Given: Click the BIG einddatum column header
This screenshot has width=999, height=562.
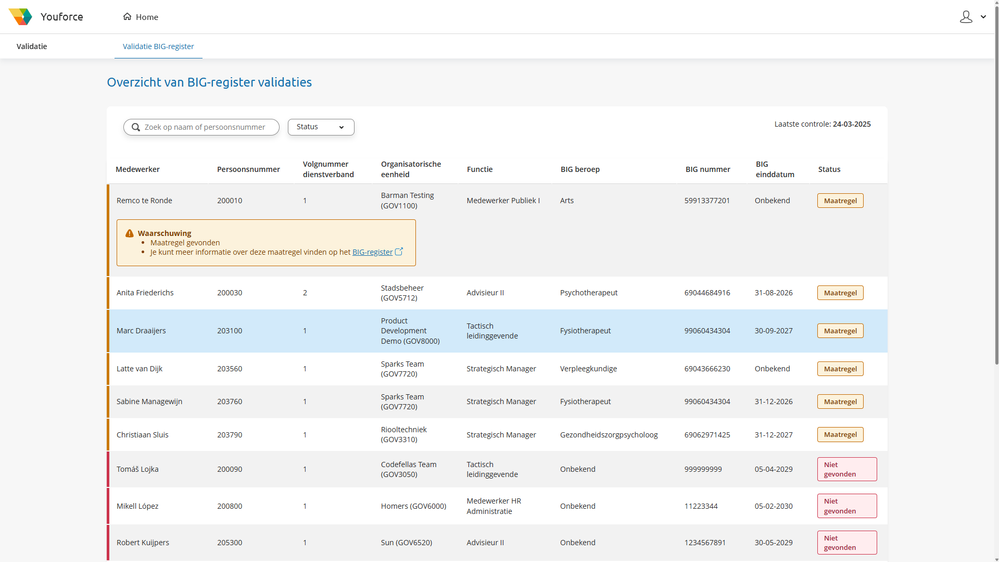Looking at the screenshot, I should (x=774, y=169).
